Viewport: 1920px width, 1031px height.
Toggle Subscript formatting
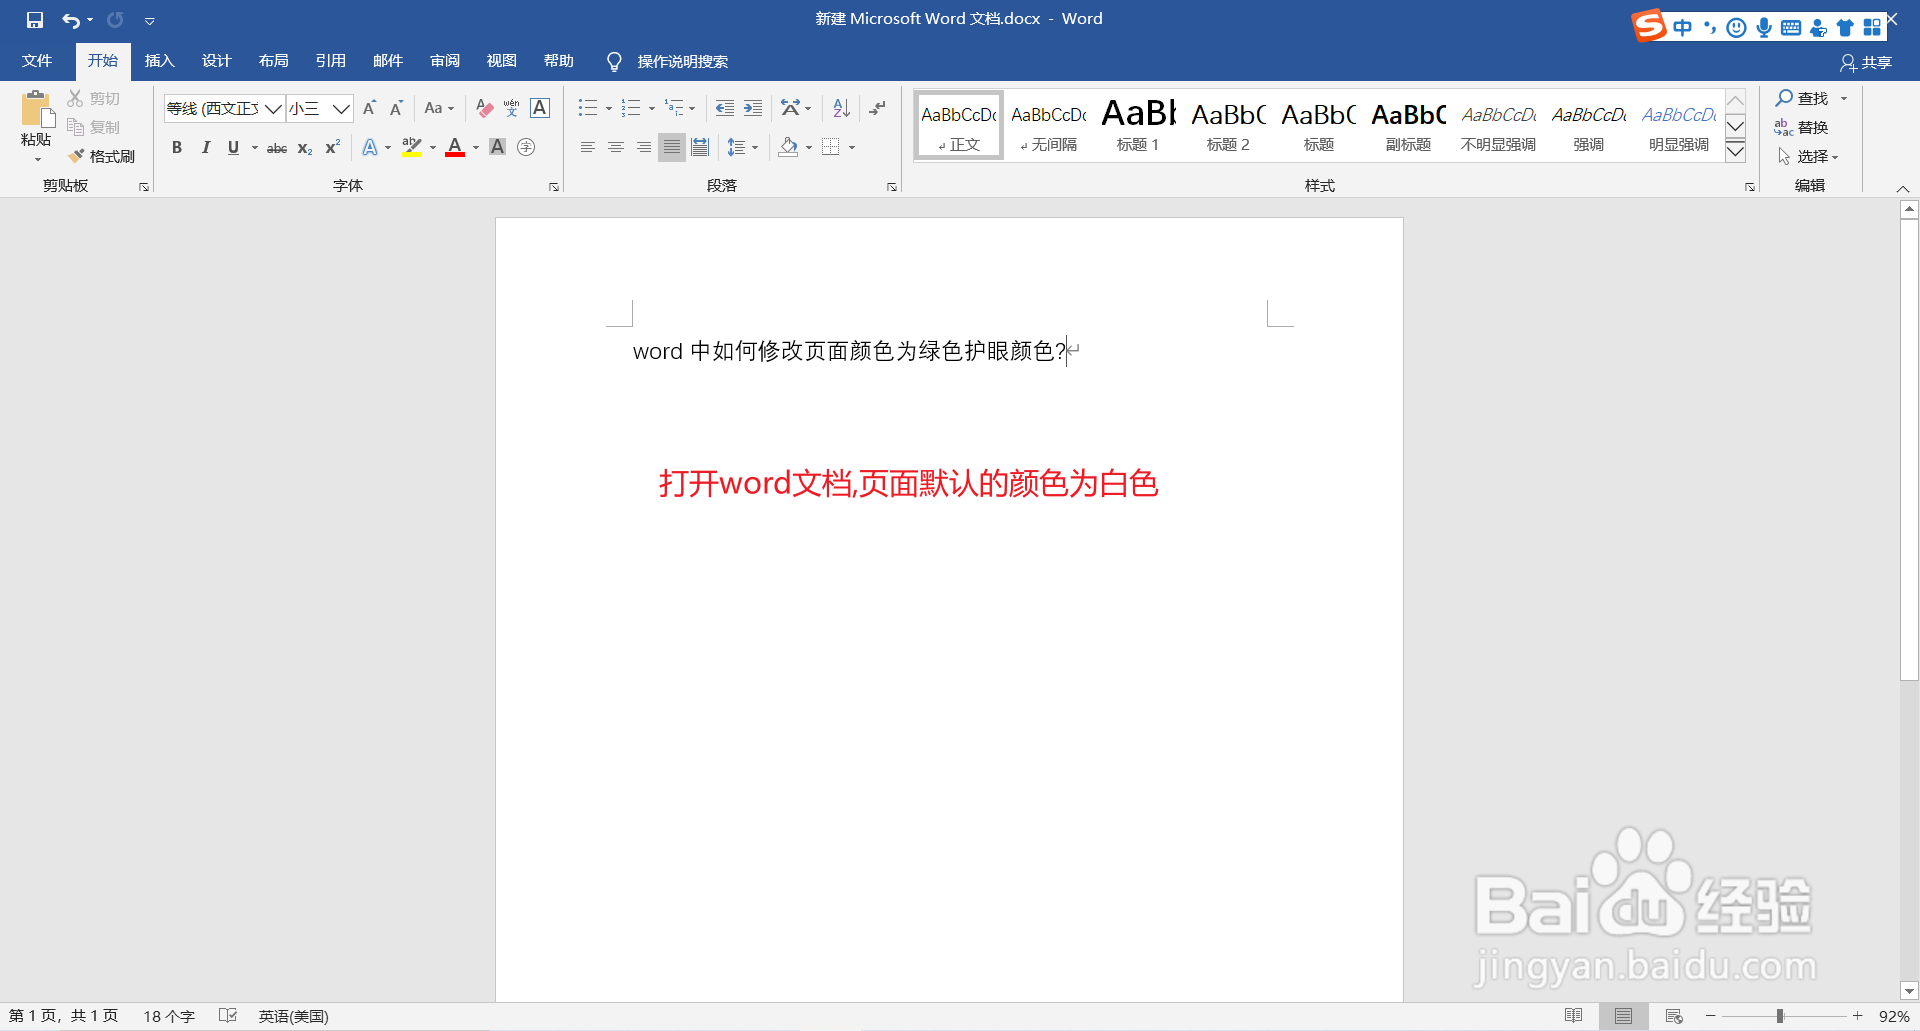(305, 148)
